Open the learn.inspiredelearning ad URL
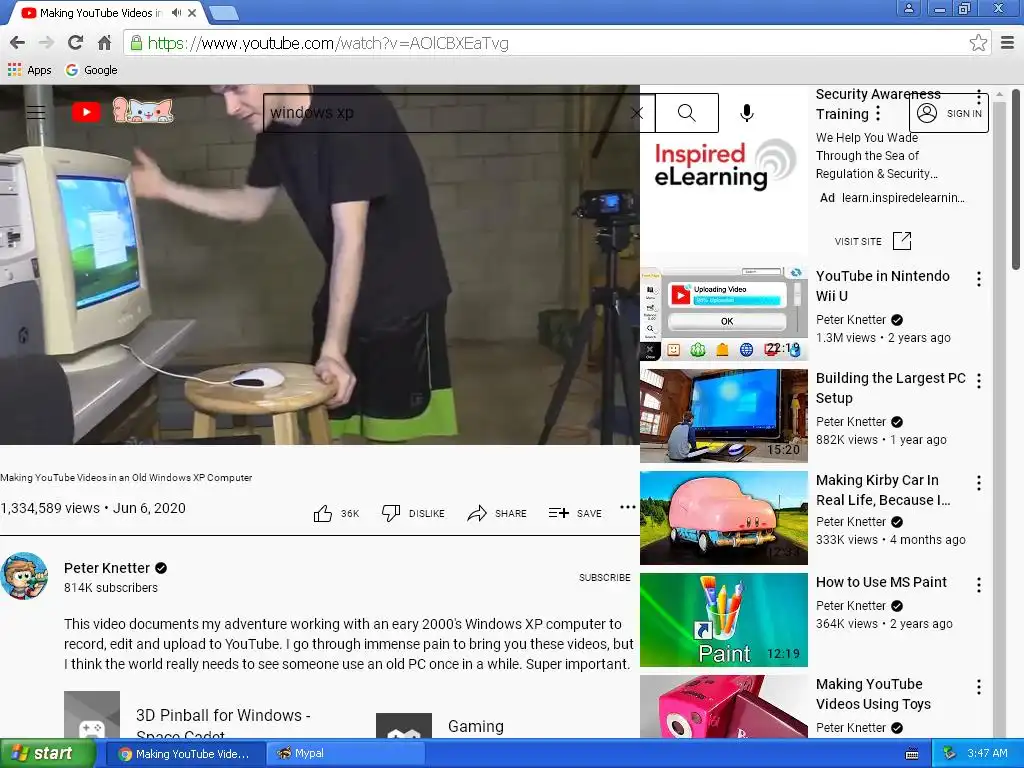This screenshot has height=768, width=1024. (x=903, y=198)
